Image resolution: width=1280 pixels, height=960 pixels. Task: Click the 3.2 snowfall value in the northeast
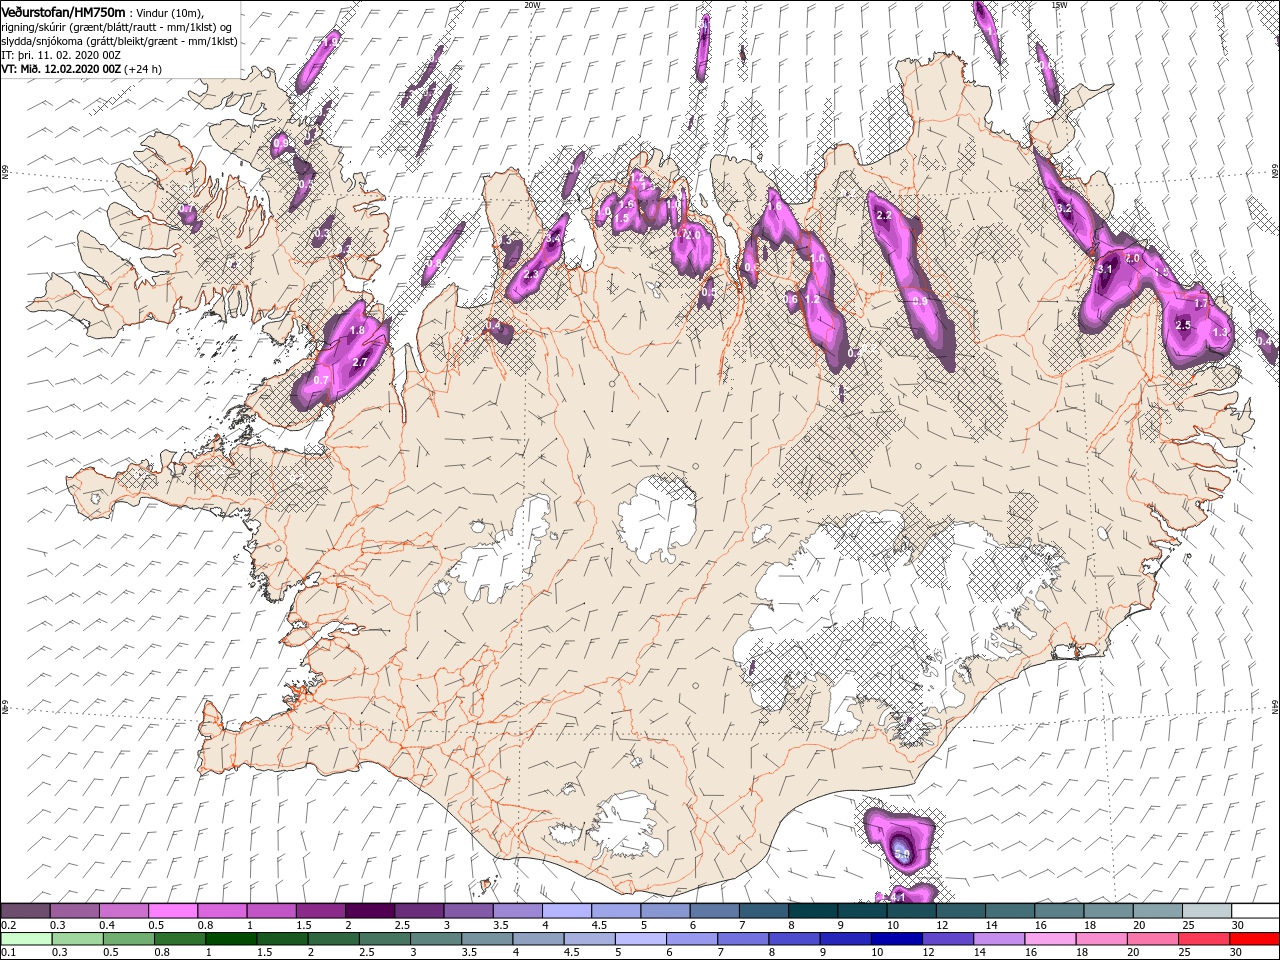coord(1064,208)
